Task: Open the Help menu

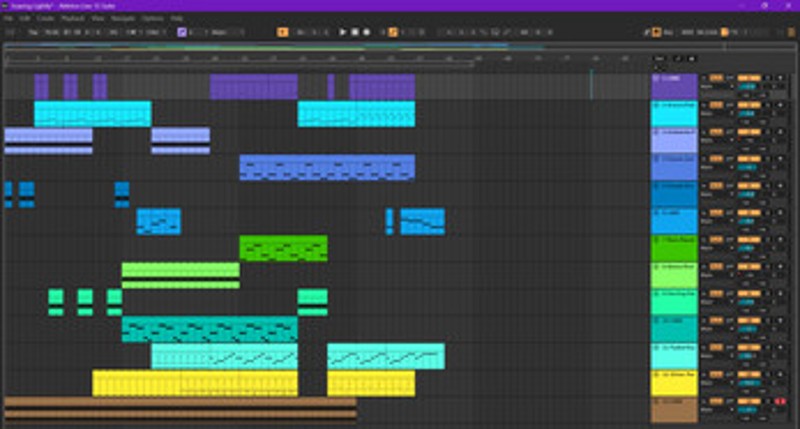Action: point(177,18)
